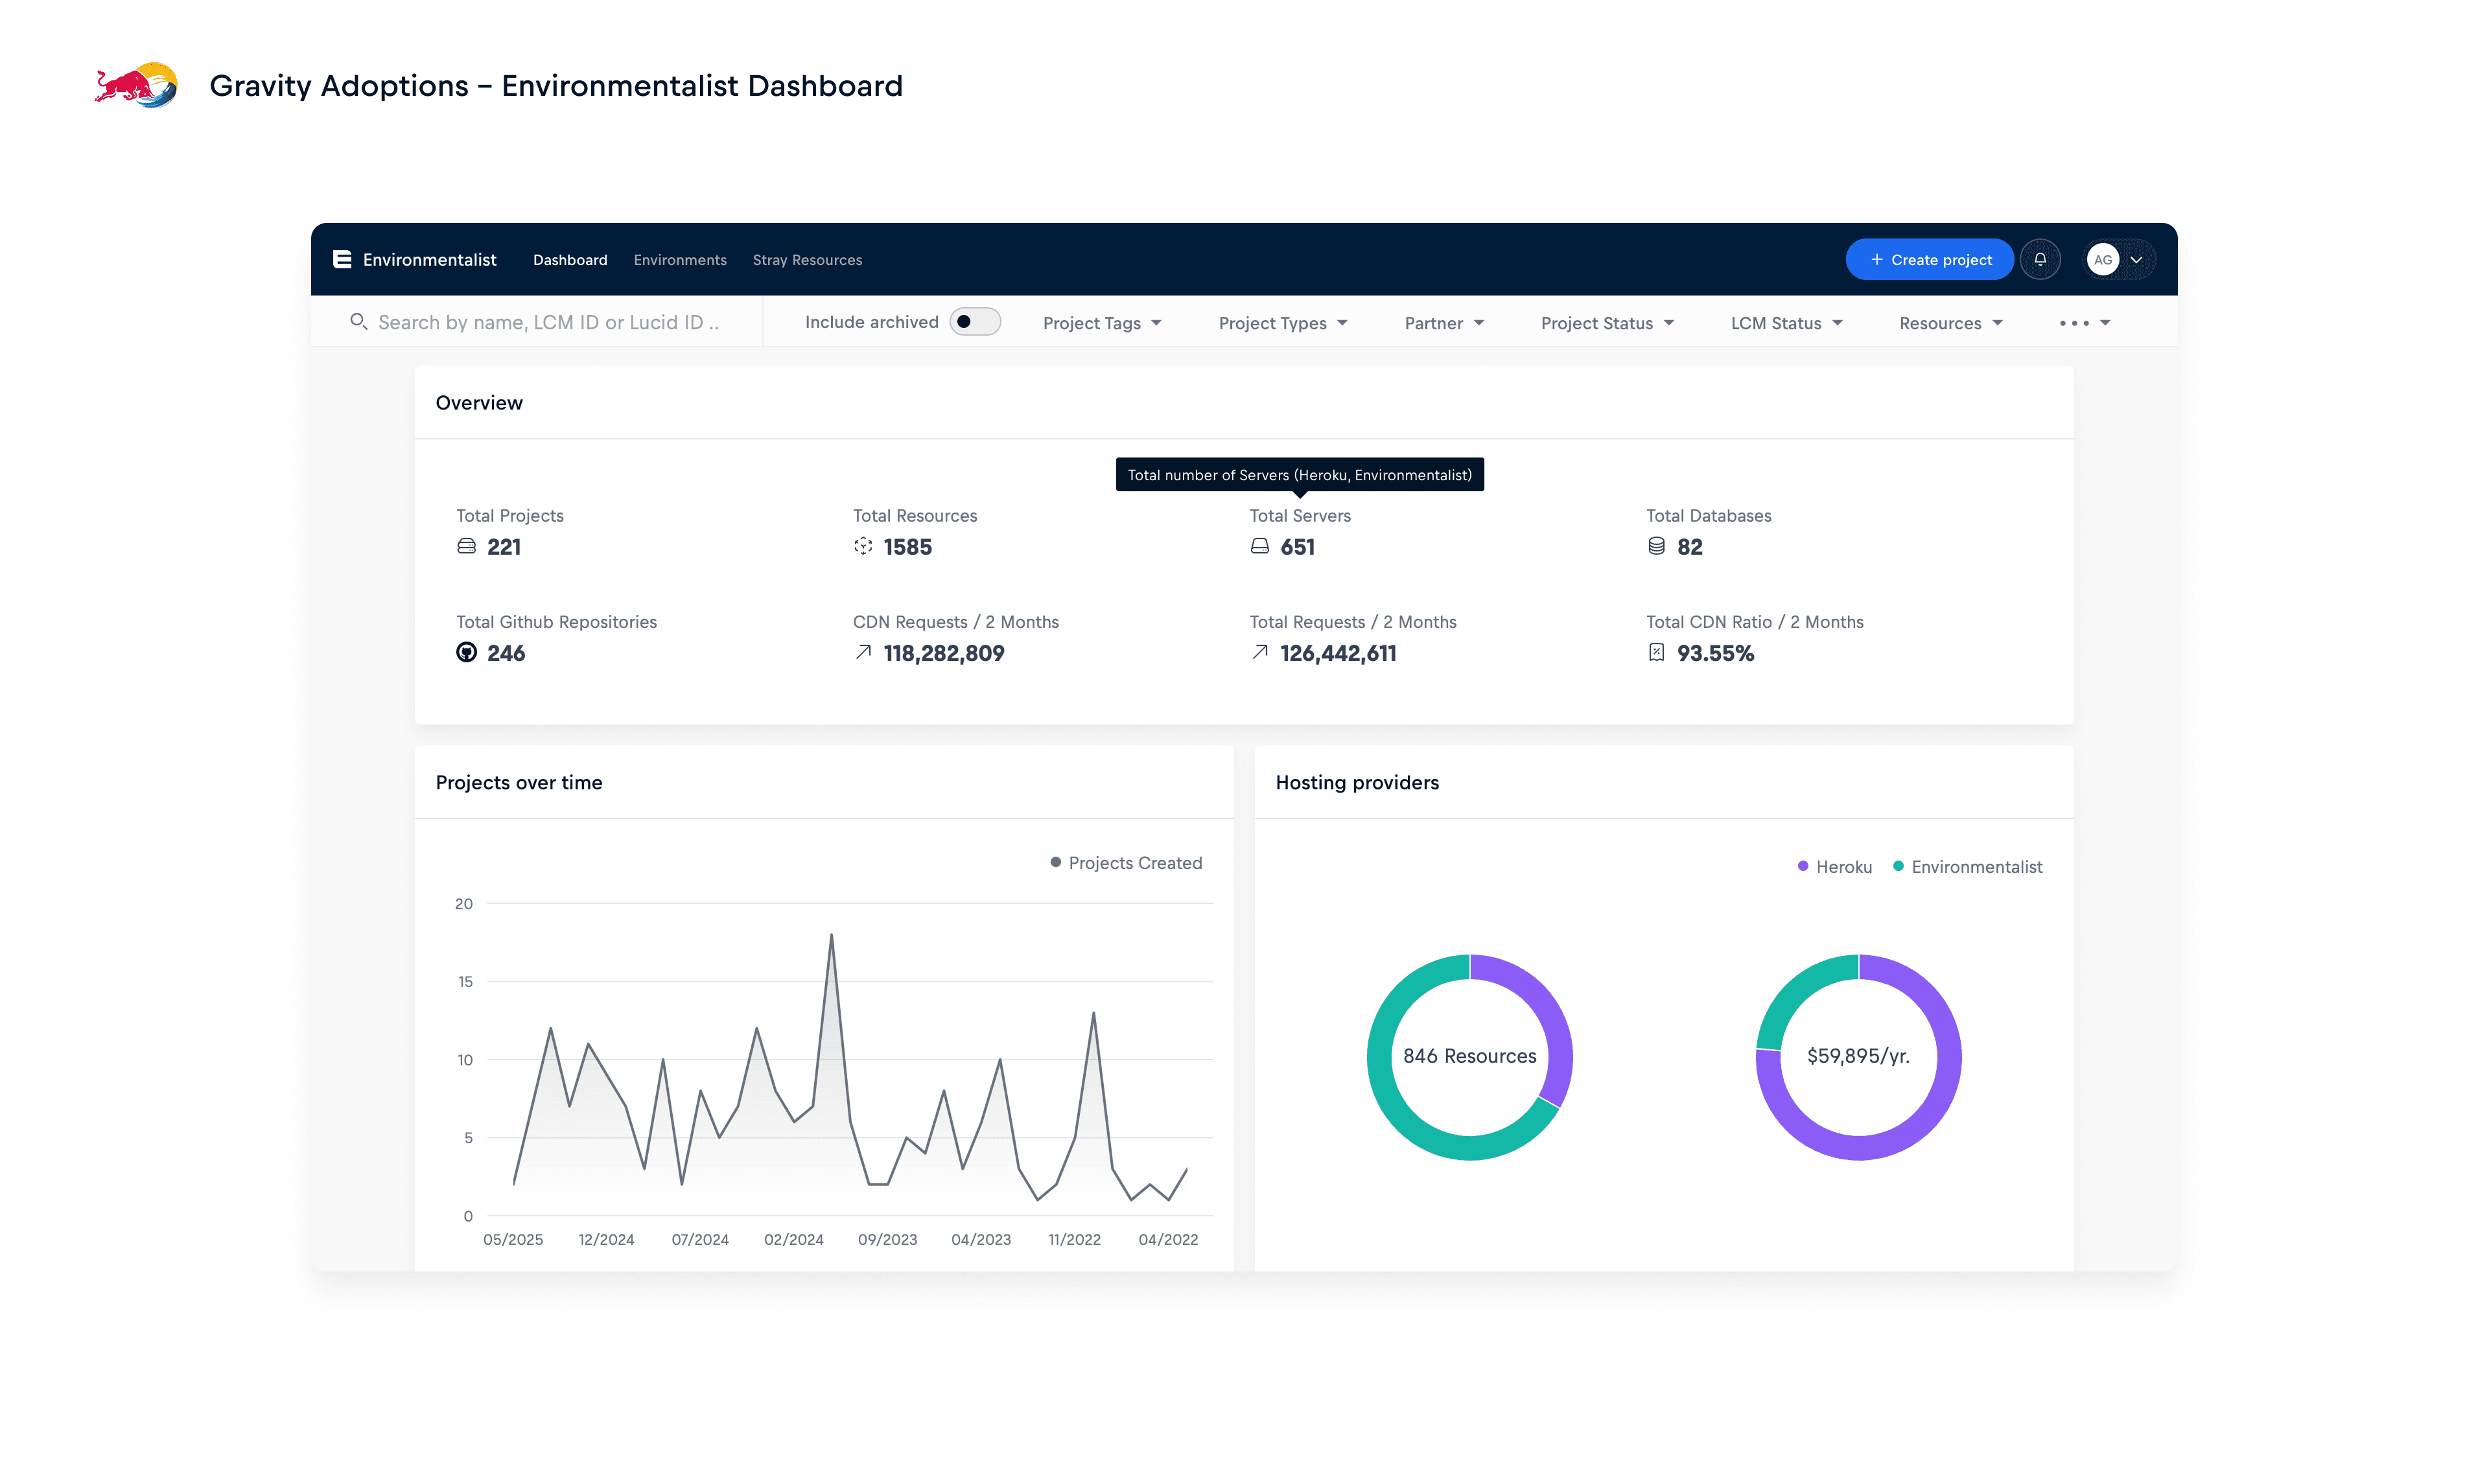This screenshot has height=1484, width=2489.
Task: Expand the LCM Status filter
Action: pyautogui.click(x=1786, y=322)
